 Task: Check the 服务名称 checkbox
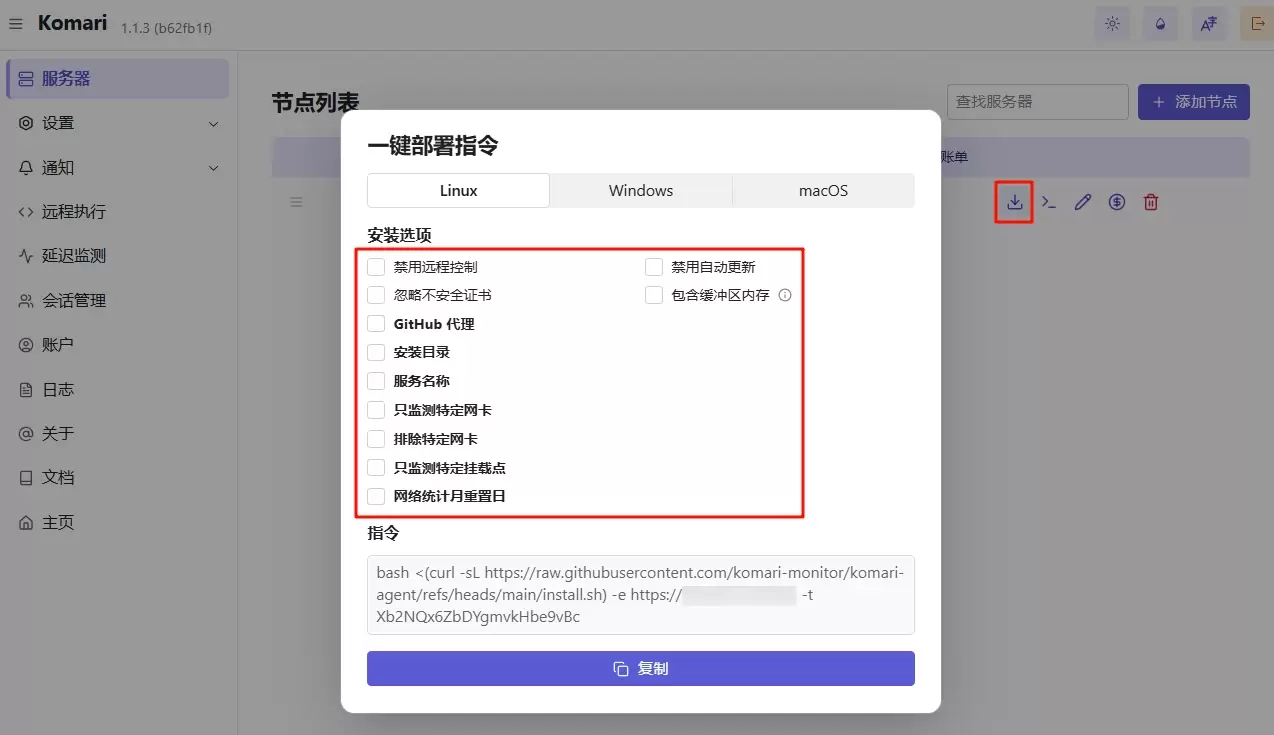[x=376, y=381]
